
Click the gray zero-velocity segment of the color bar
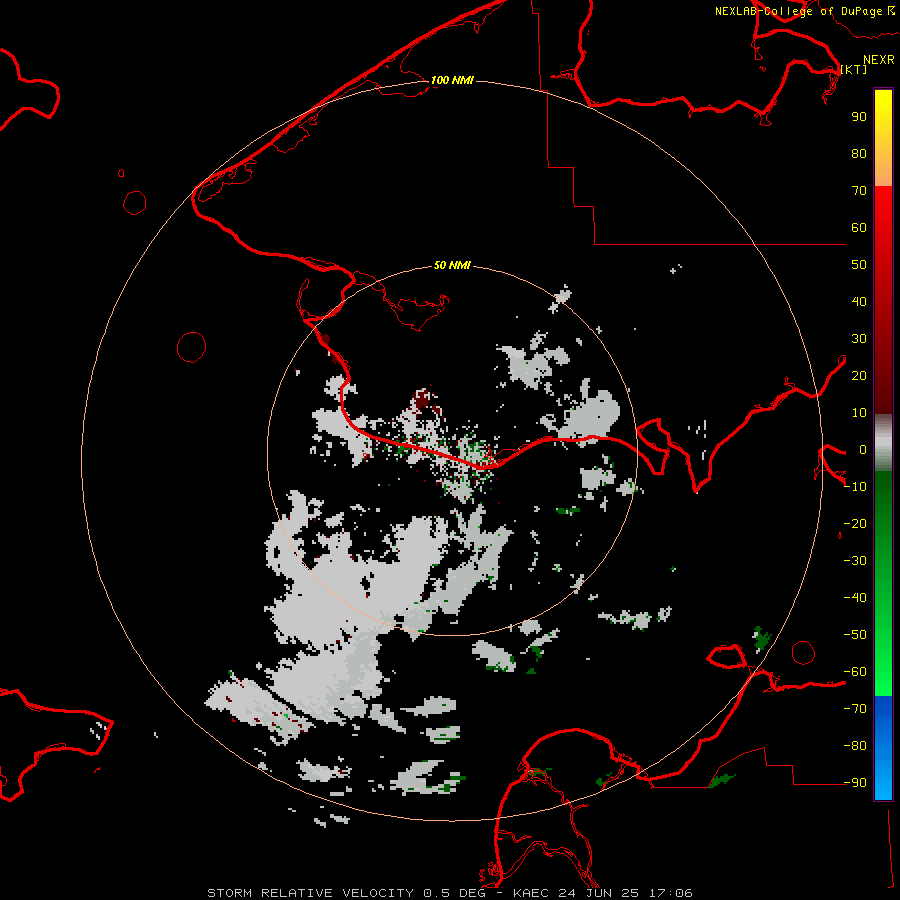883,443
